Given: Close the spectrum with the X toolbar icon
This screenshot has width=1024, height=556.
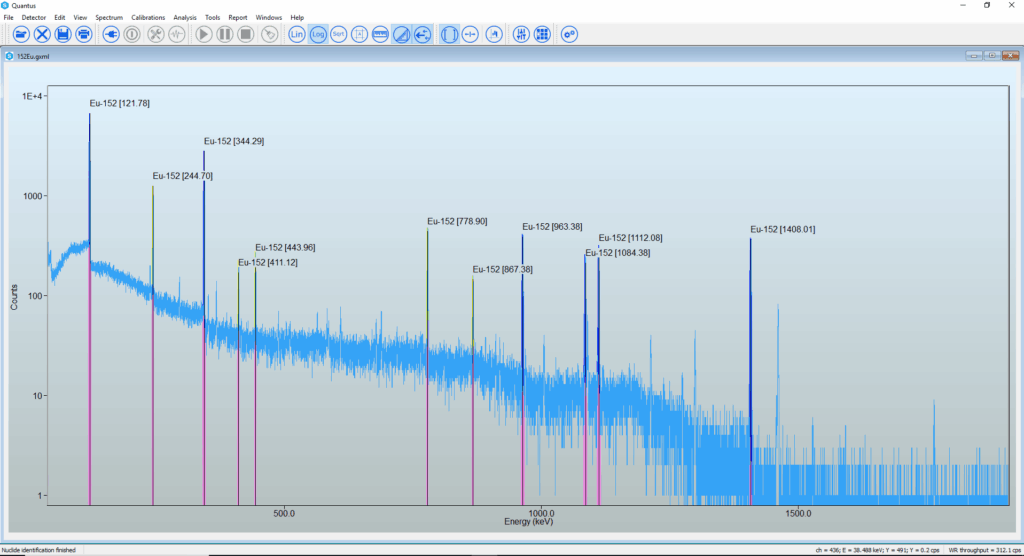Looking at the screenshot, I should (42, 35).
